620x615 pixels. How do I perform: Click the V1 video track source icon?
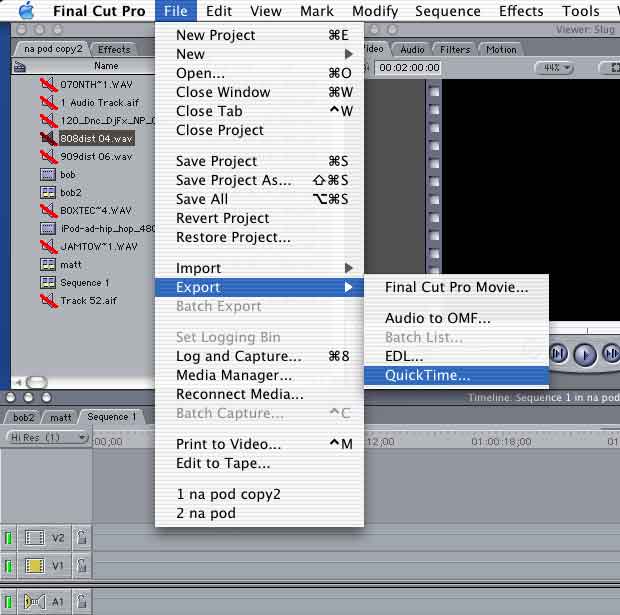click(x=34, y=567)
